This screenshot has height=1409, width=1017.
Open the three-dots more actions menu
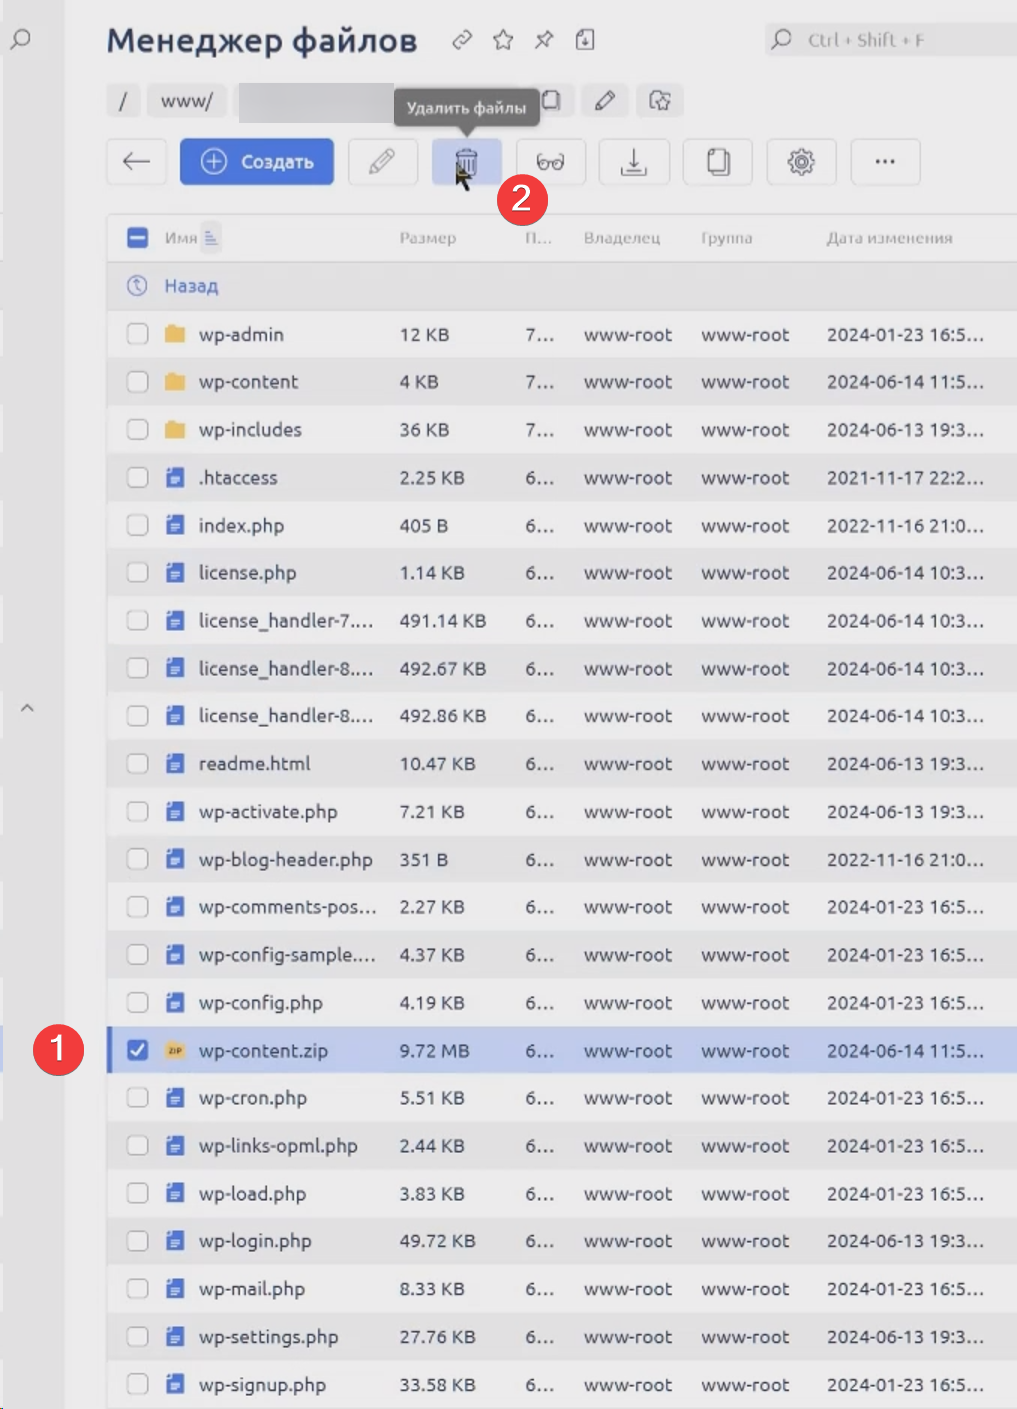click(885, 162)
